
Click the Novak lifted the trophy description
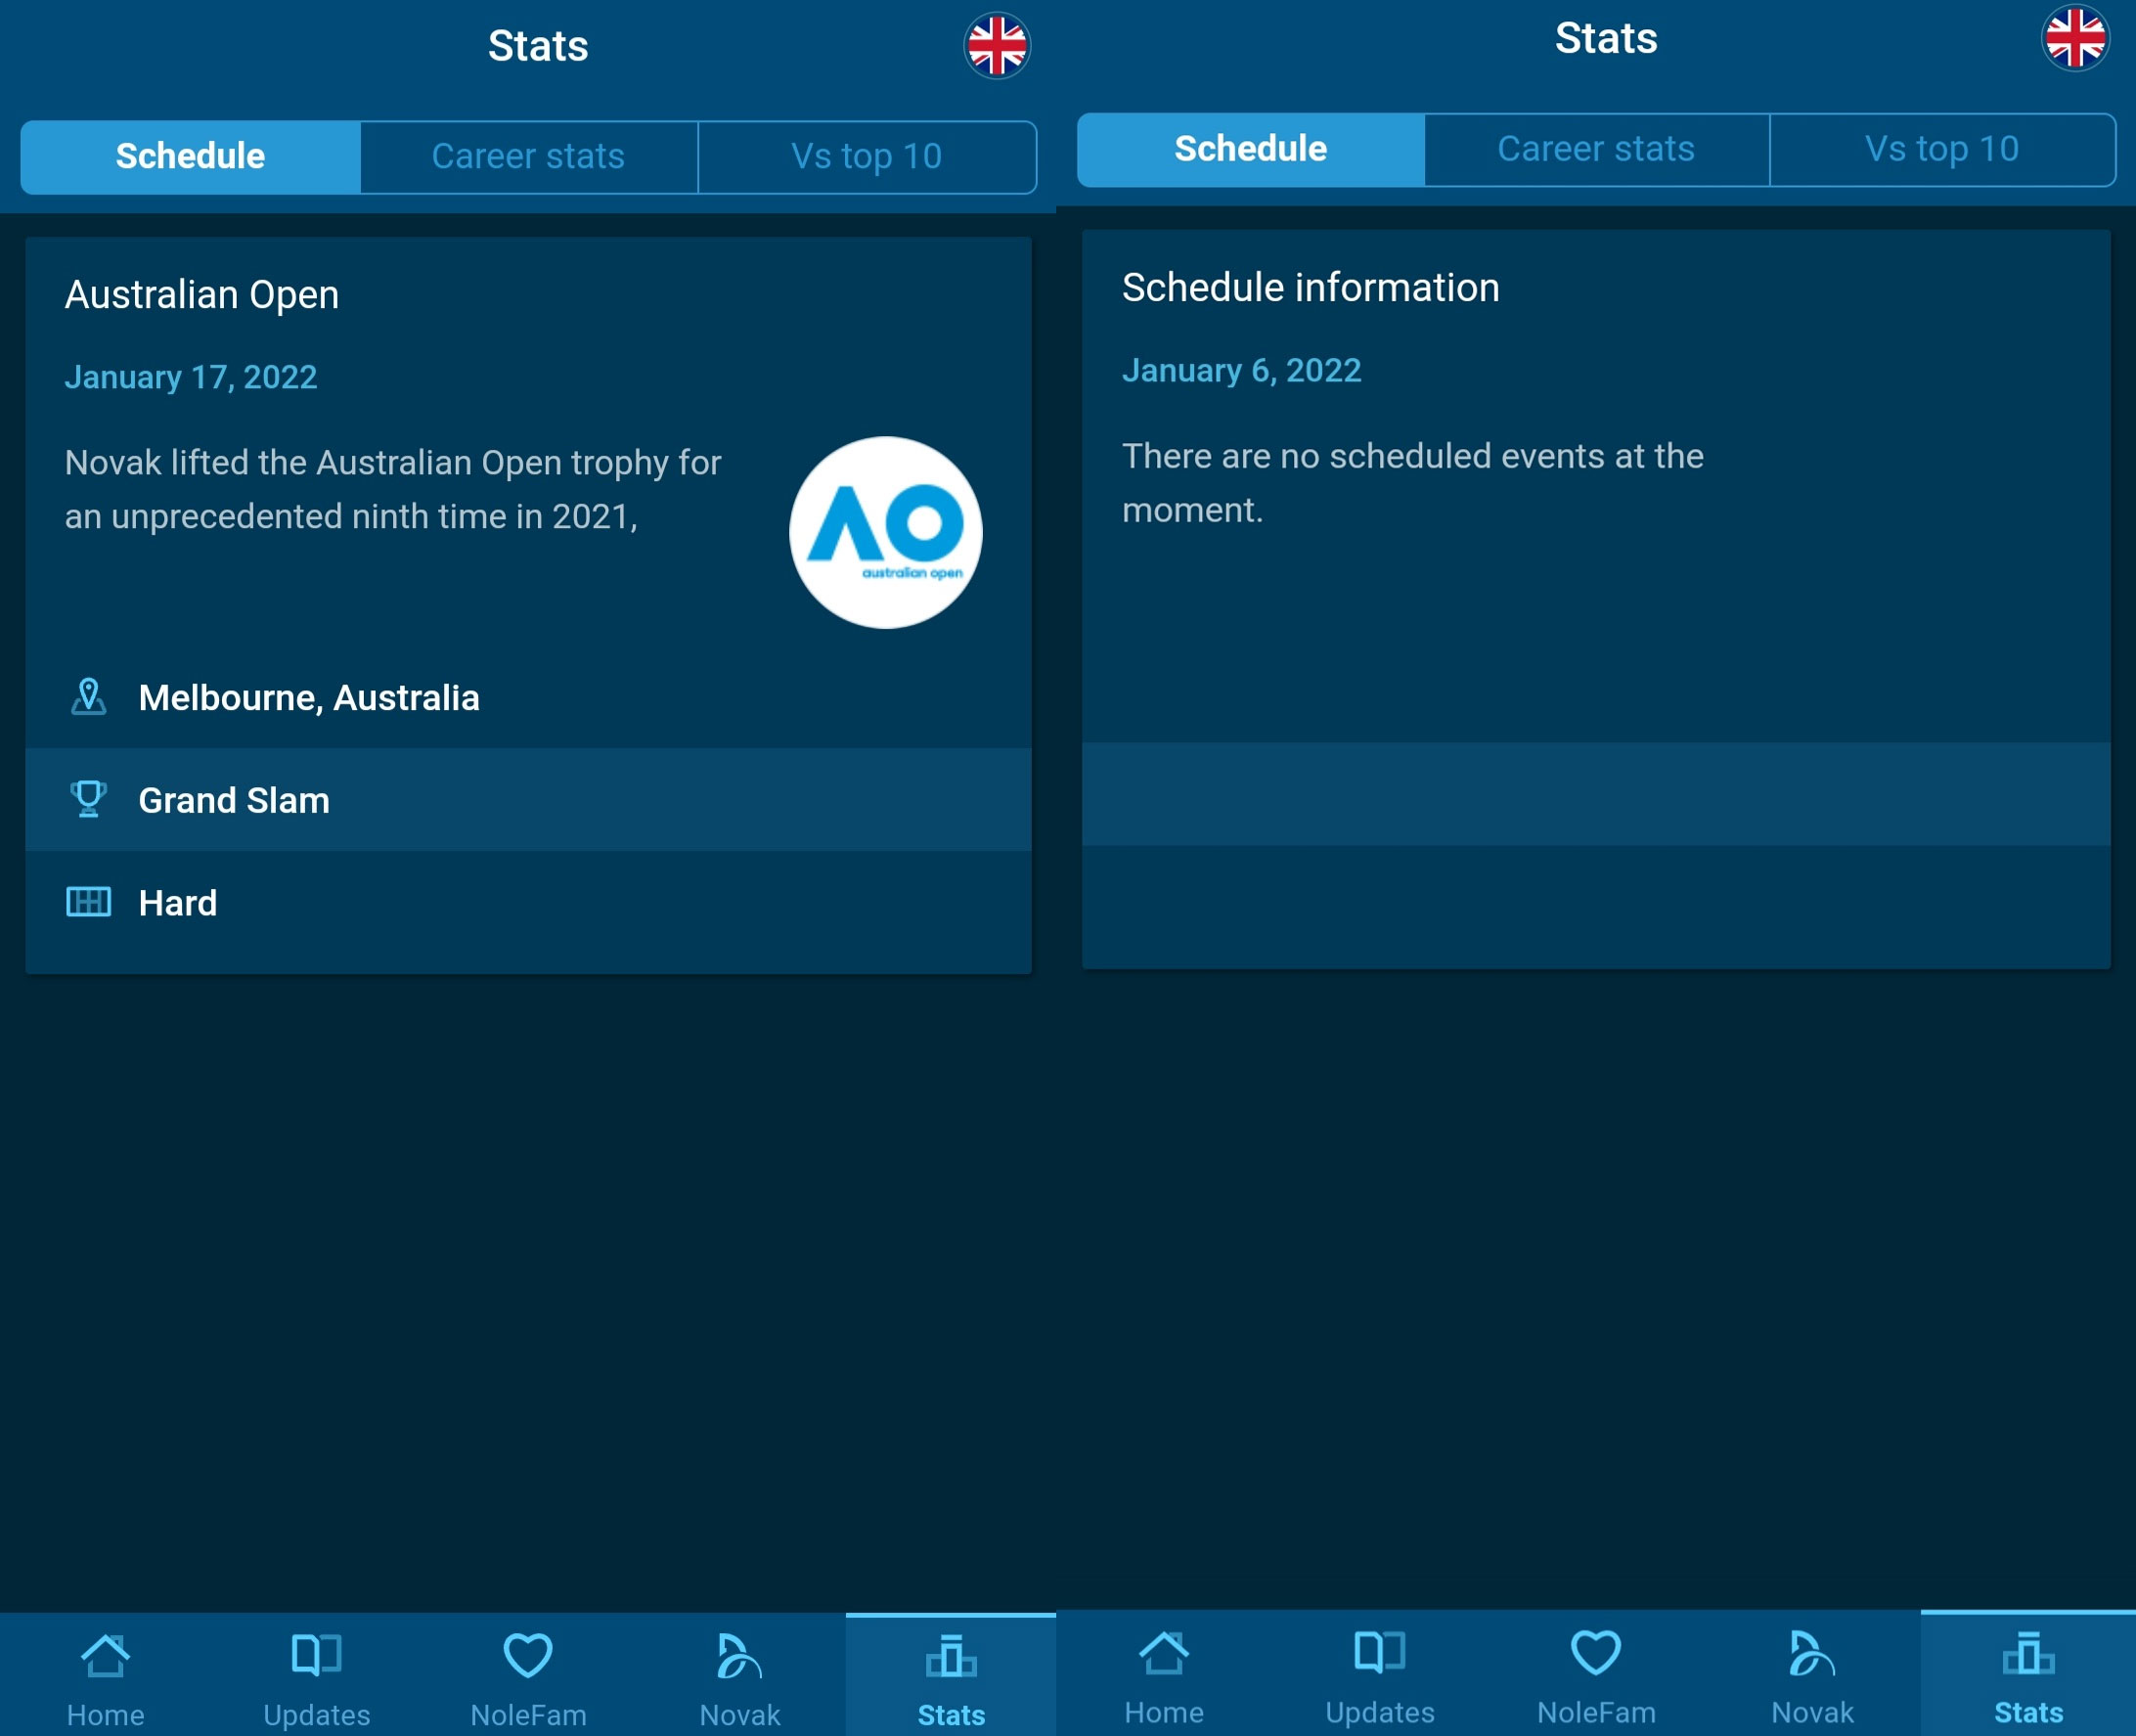click(x=393, y=489)
